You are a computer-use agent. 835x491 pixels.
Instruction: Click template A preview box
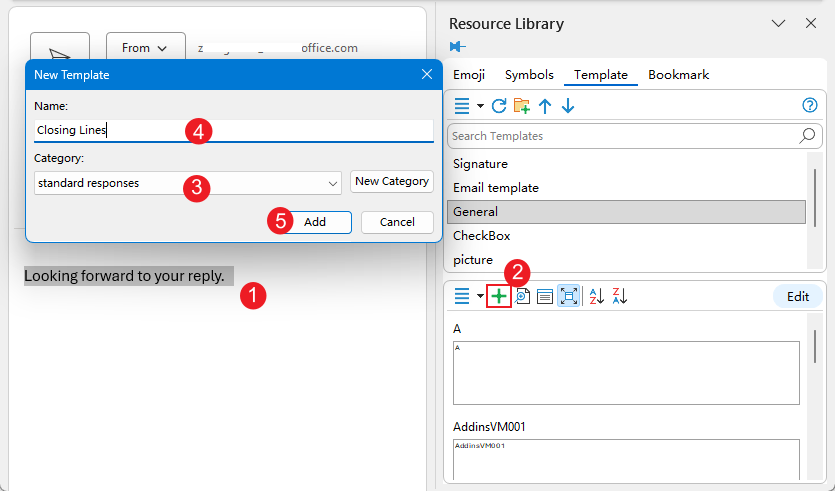tap(626, 373)
